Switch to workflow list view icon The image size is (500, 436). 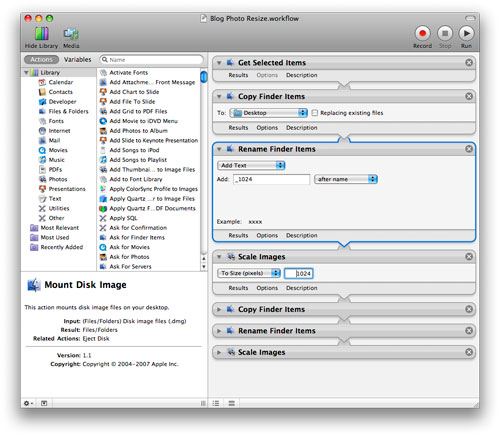pyautogui.click(x=216, y=403)
